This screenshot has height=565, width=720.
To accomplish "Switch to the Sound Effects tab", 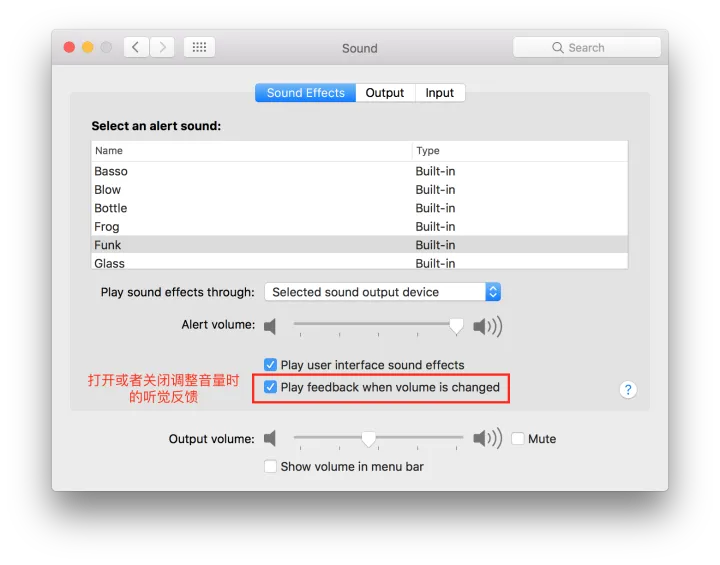I will coord(305,93).
